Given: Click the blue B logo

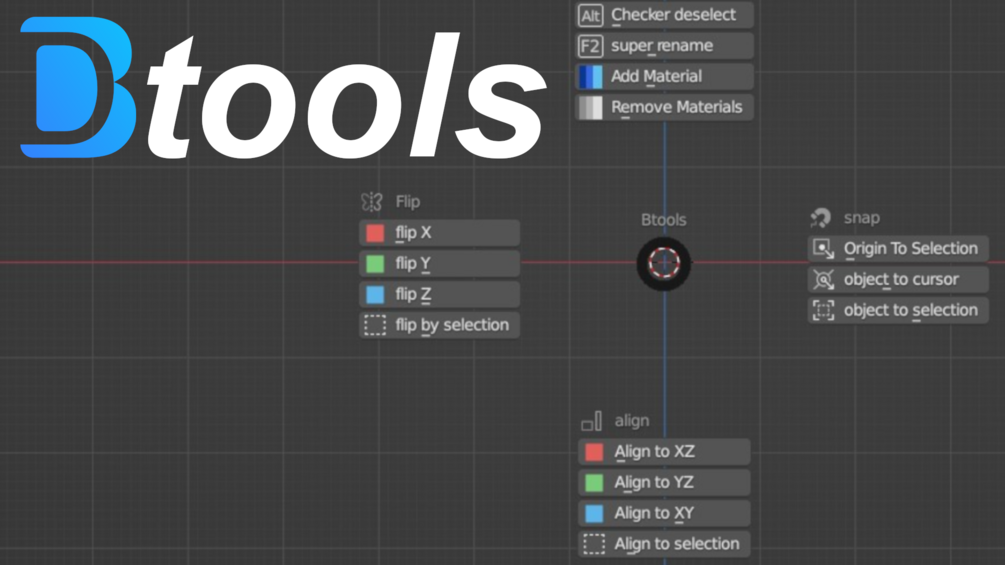Looking at the screenshot, I should click(x=78, y=87).
